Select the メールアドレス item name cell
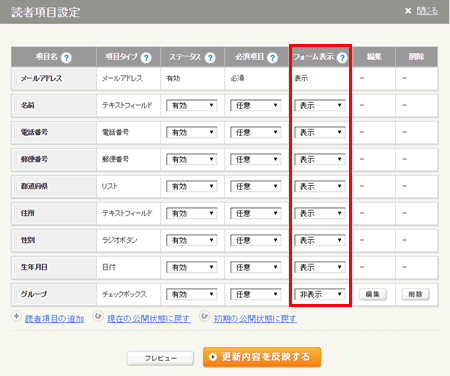The height and width of the screenshot is (376, 450). click(x=54, y=79)
